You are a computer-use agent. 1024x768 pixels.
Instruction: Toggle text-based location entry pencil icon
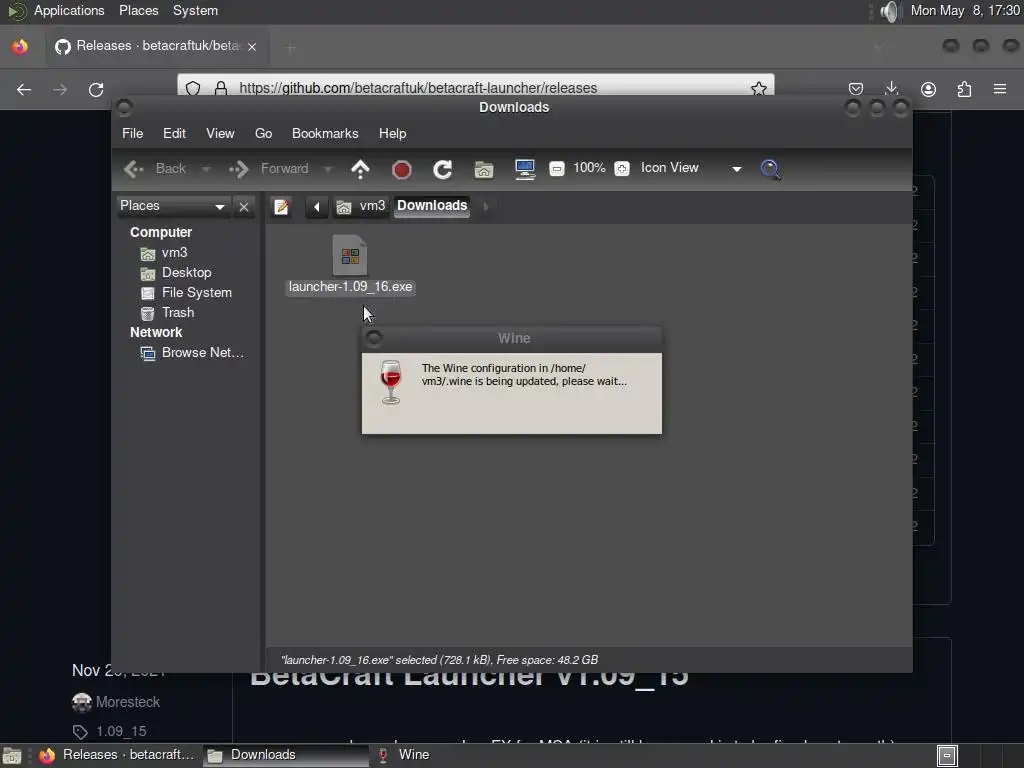coord(281,207)
